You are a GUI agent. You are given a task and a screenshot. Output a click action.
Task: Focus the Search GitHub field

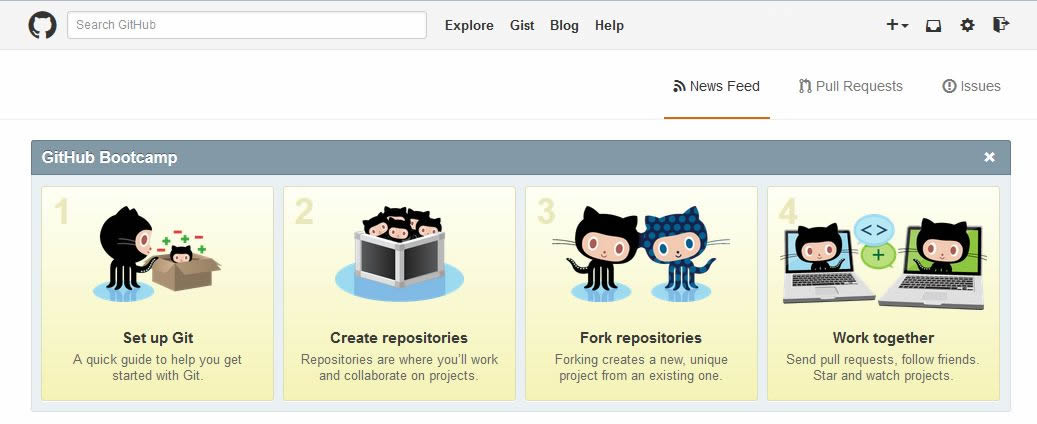pyautogui.click(x=247, y=25)
